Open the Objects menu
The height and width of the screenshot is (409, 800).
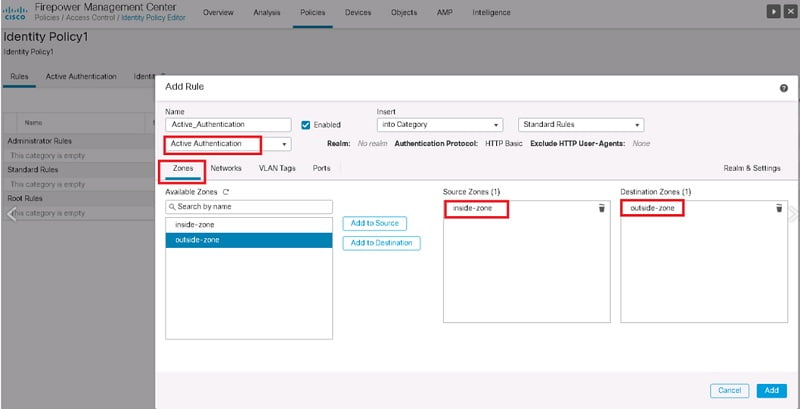click(404, 13)
